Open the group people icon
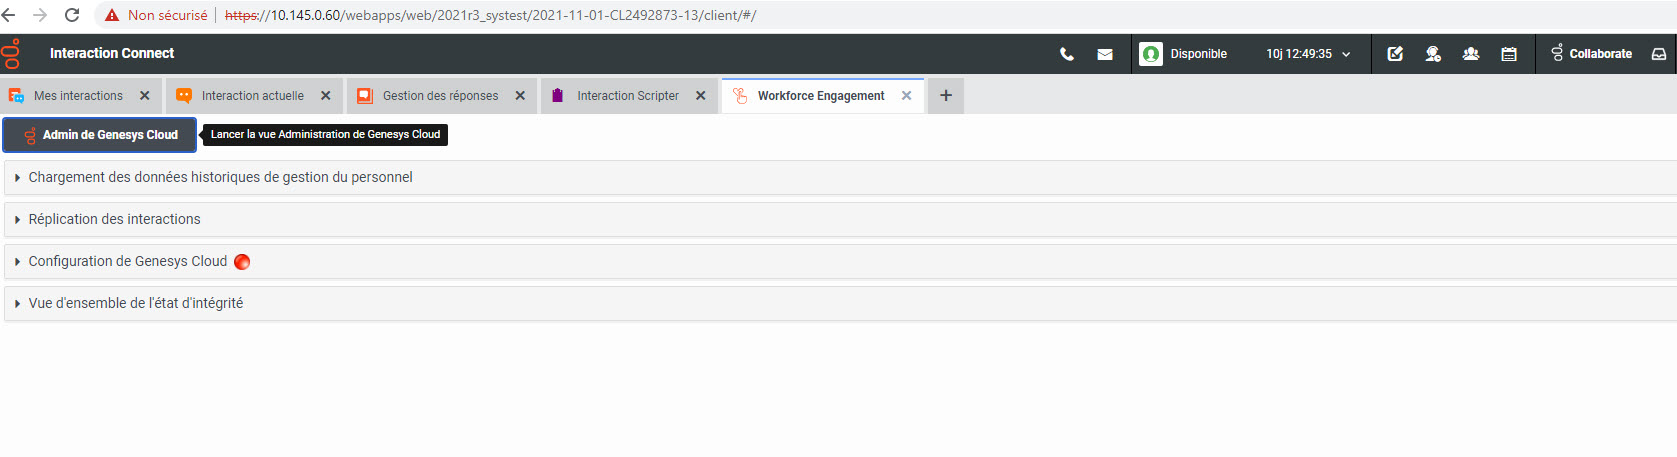Image resolution: width=1677 pixels, height=457 pixels. click(x=1471, y=54)
